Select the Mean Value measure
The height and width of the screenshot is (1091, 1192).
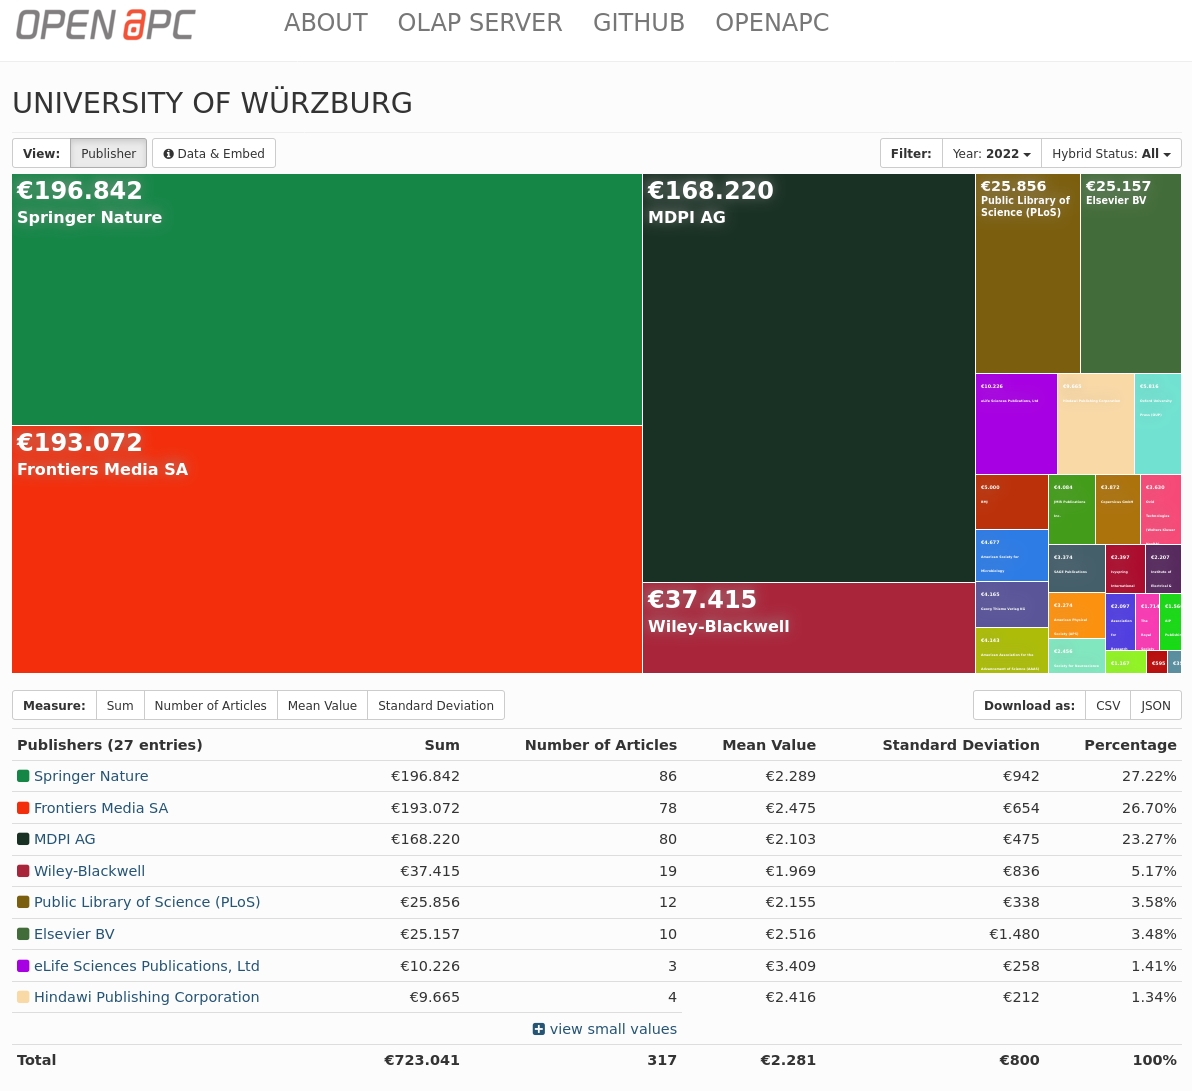click(322, 706)
